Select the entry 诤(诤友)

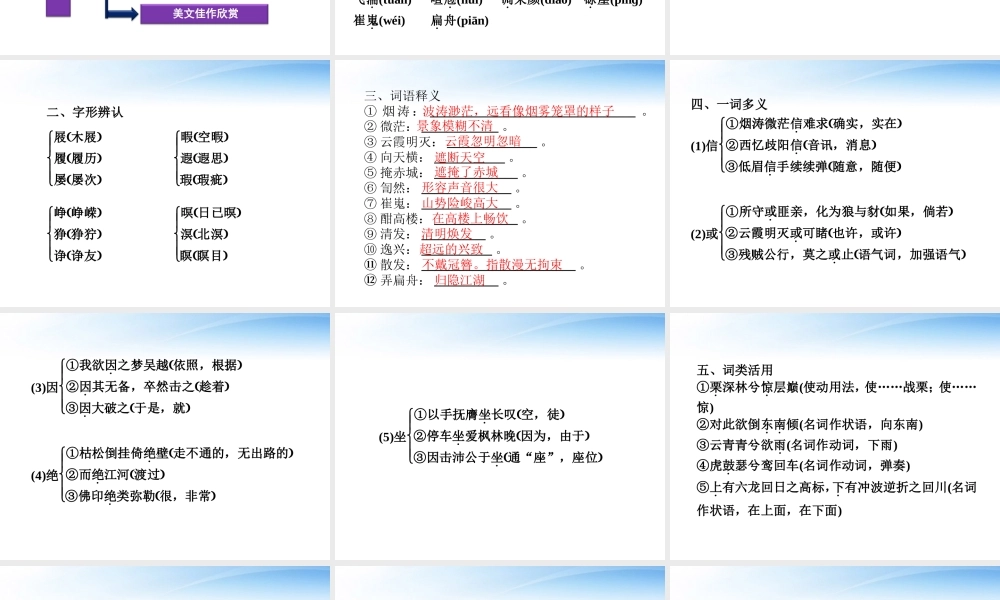[x=78, y=256]
